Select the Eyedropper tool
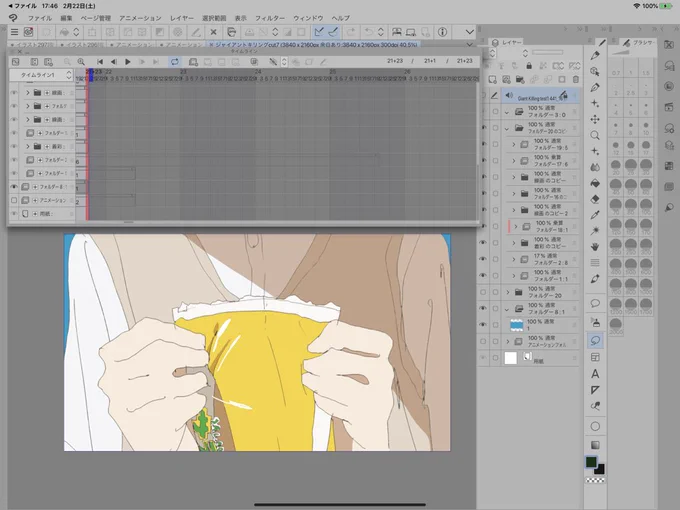This screenshot has height=510, width=680. 595,215
